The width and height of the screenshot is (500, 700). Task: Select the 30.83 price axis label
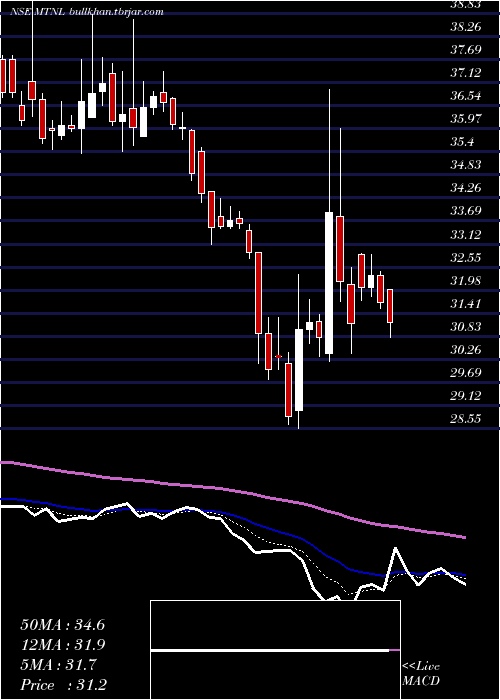click(x=466, y=326)
